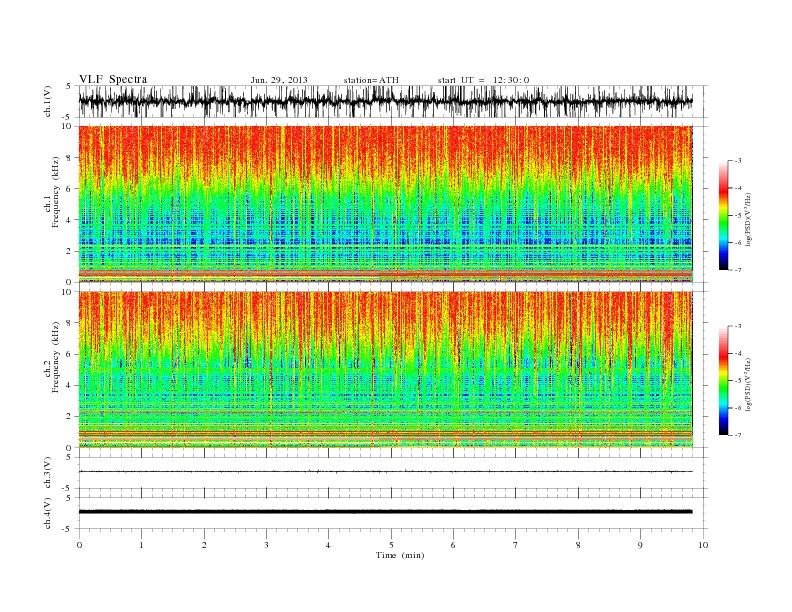Click the "4" kHz tick on ch.1 spectrogram axis

69,220
